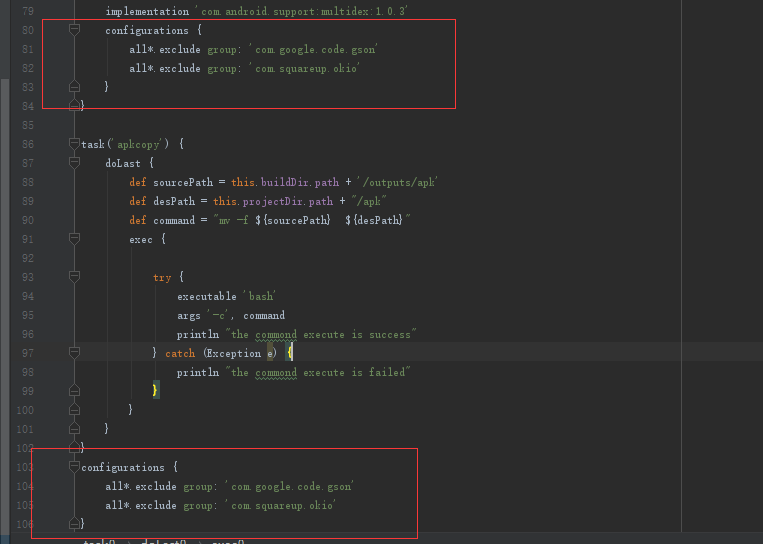Collapse the configurations block on line 80
The width and height of the screenshot is (763, 544).
(74, 30)
